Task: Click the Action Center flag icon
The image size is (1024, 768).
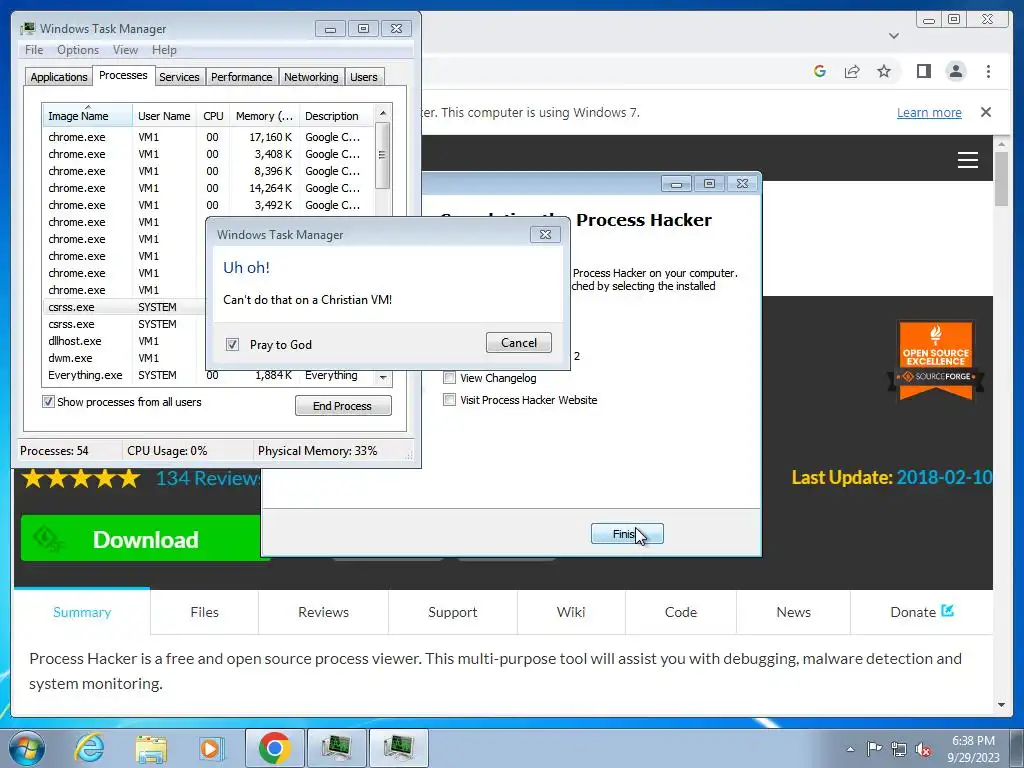Action: pyautogui.click(x=874, y=748)
